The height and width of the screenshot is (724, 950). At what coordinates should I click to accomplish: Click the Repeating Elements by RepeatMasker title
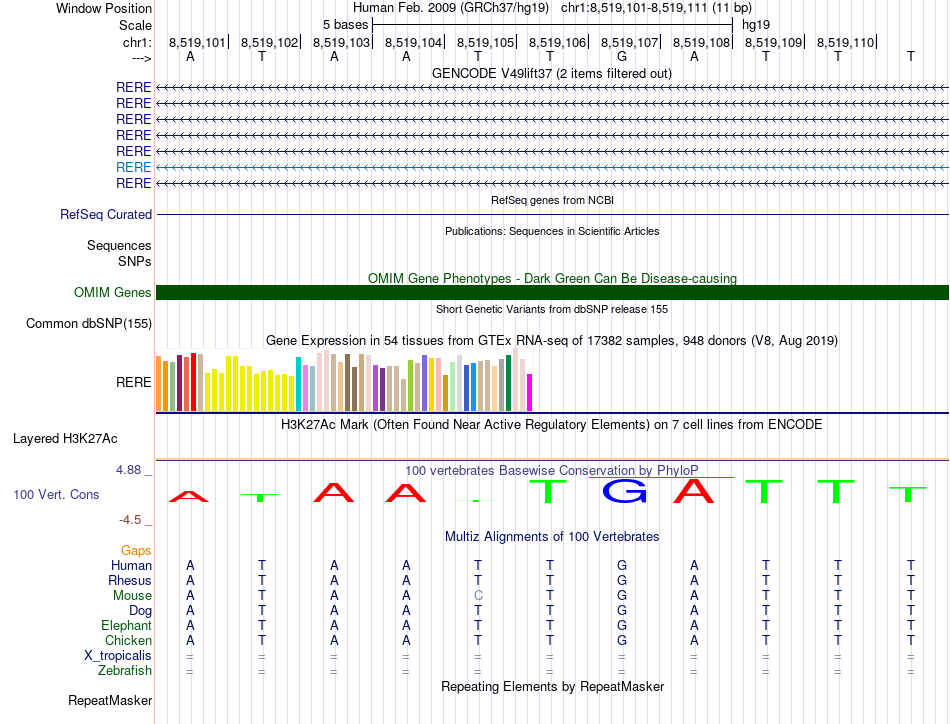pyautogui.click(x=552, y=686)
